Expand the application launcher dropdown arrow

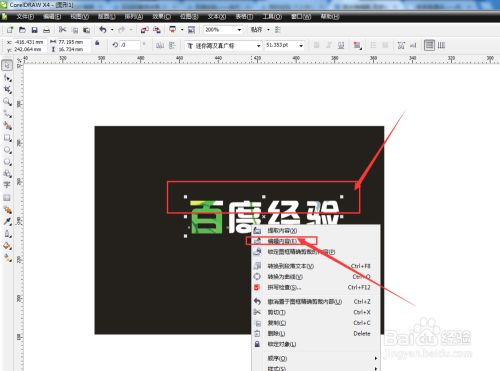182,30
